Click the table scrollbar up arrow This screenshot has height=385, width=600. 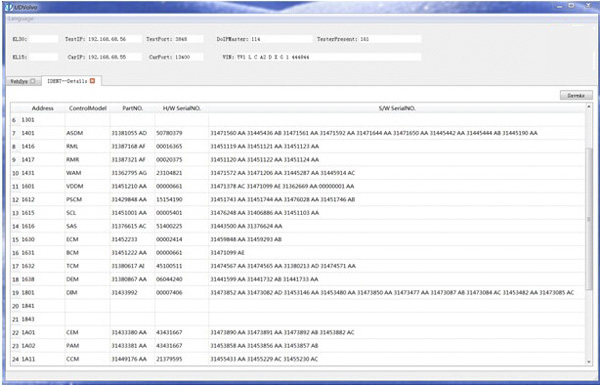pyautogui.click(x=589, y=107)
